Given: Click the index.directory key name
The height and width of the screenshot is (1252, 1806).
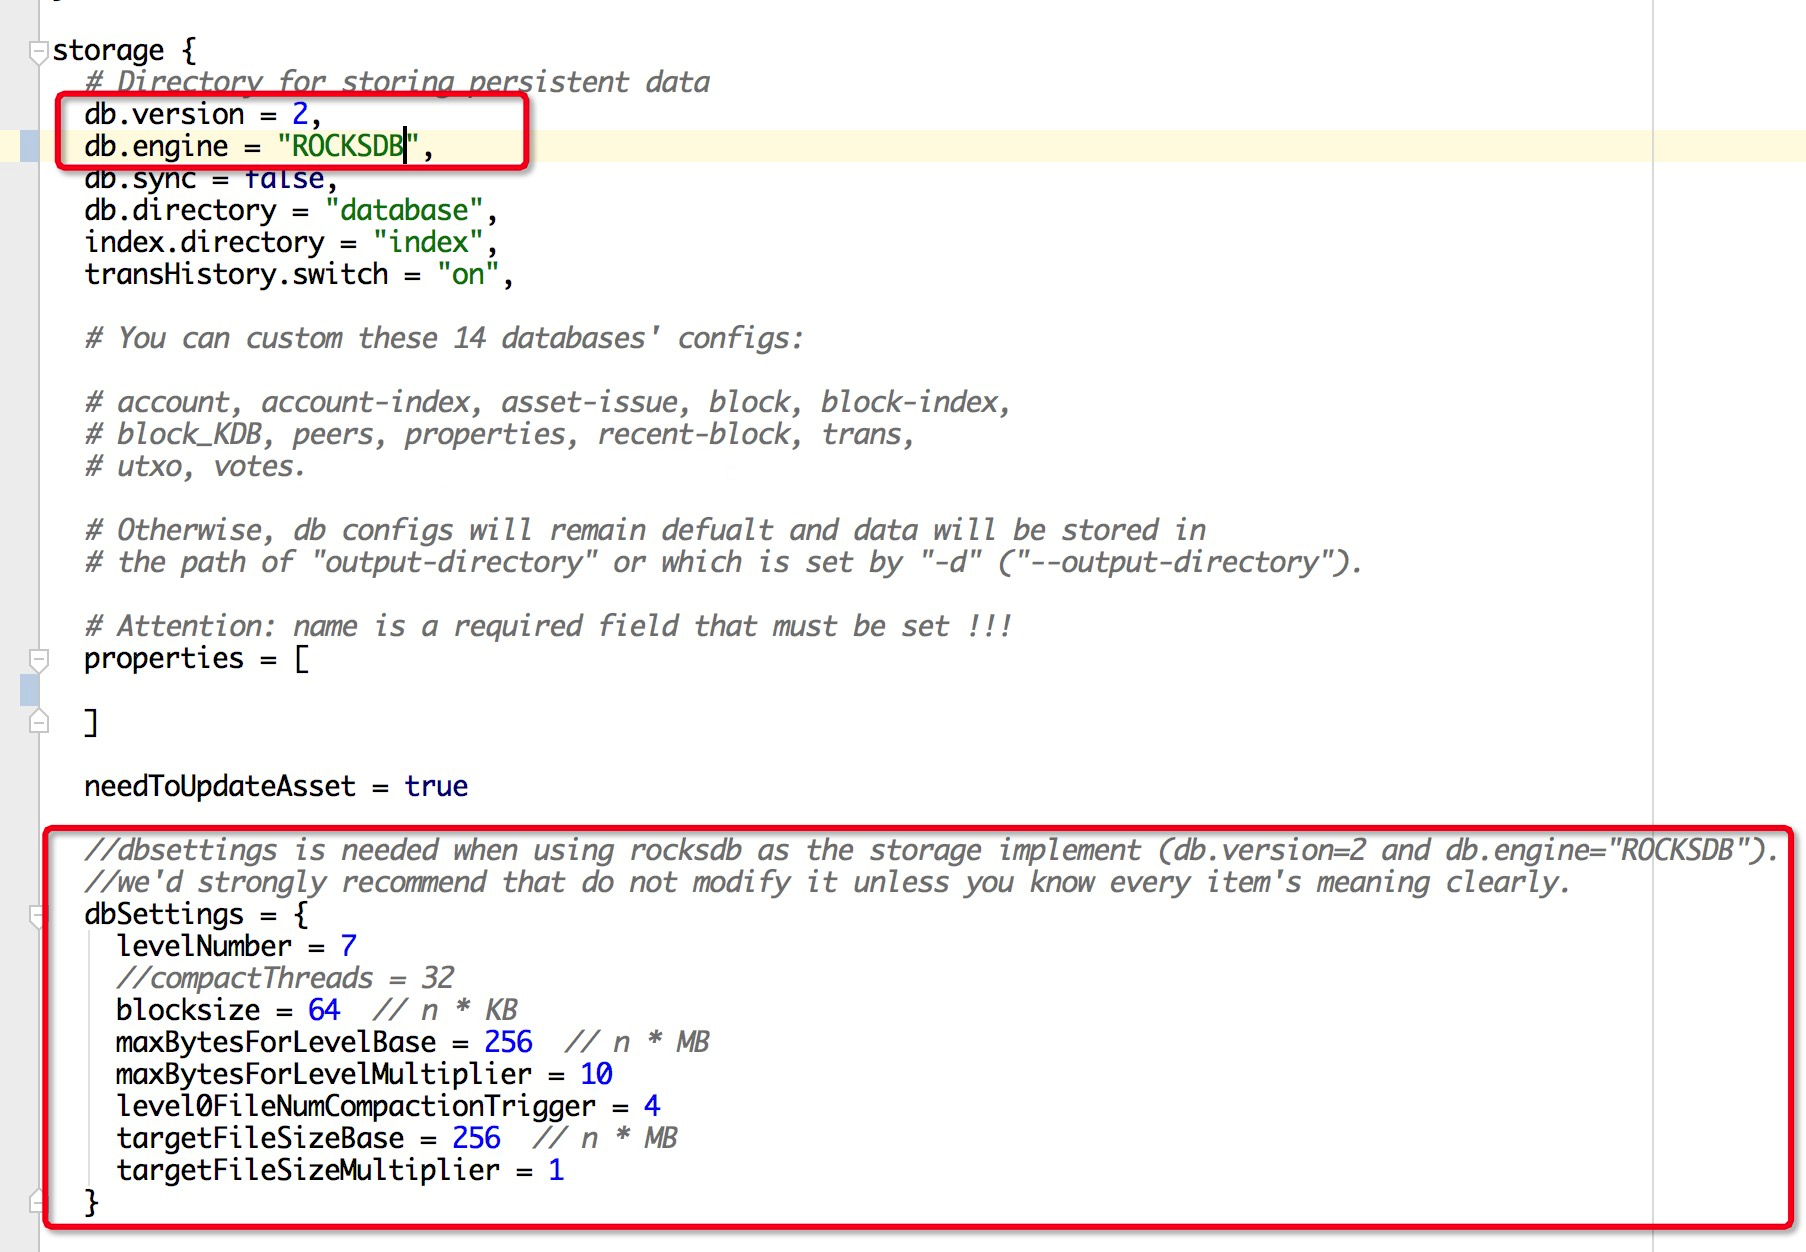Looking at the screenshot, I should (x=204, y=242).
